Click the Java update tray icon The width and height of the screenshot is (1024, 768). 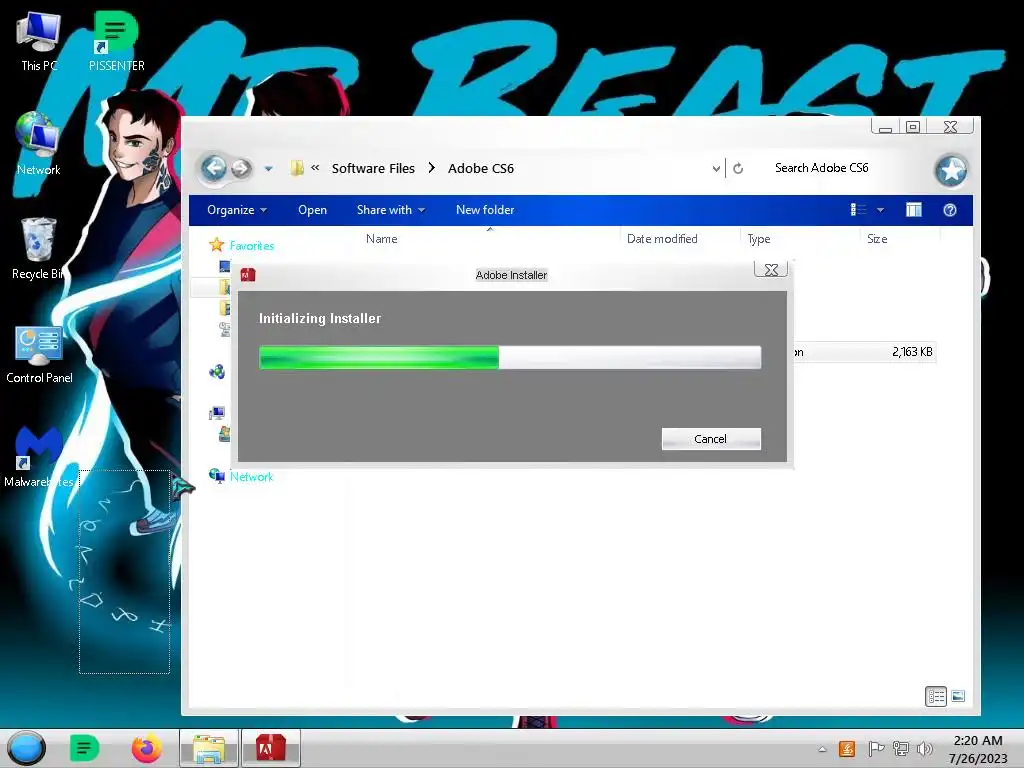tap(847, 749)
